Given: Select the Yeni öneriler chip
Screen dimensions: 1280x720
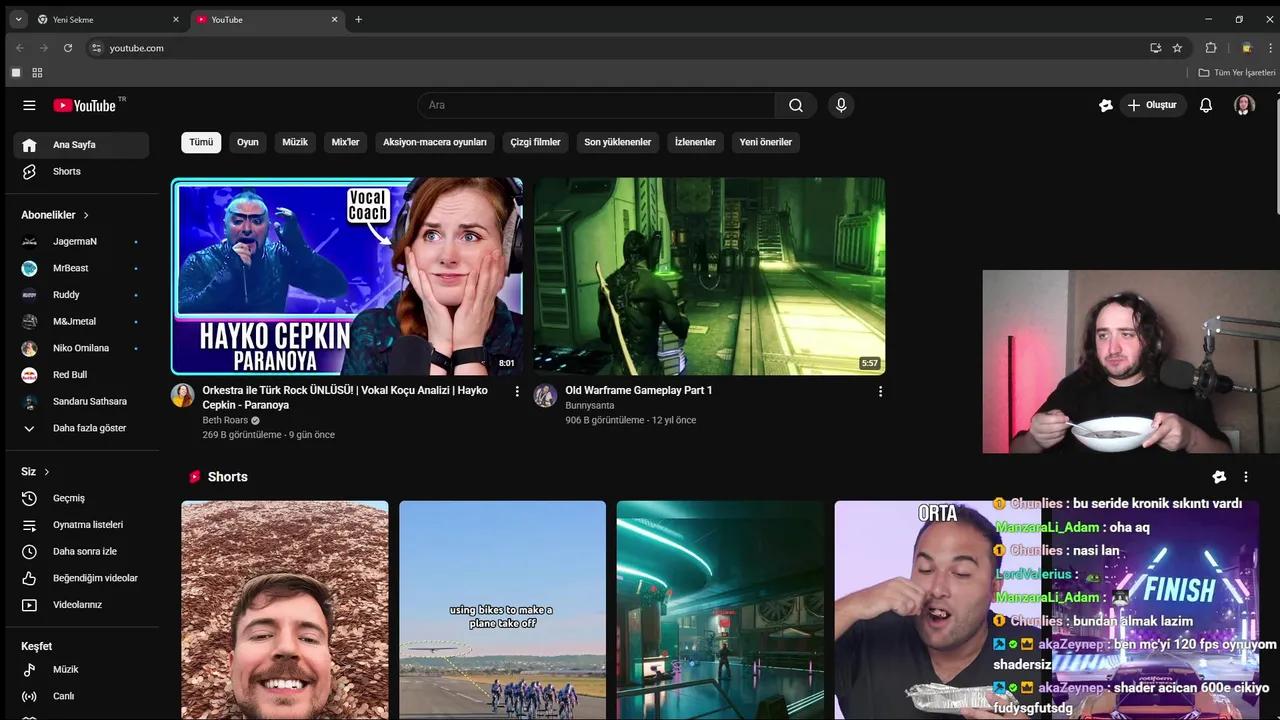Looking at the screenshot, I should coord(766,142).
